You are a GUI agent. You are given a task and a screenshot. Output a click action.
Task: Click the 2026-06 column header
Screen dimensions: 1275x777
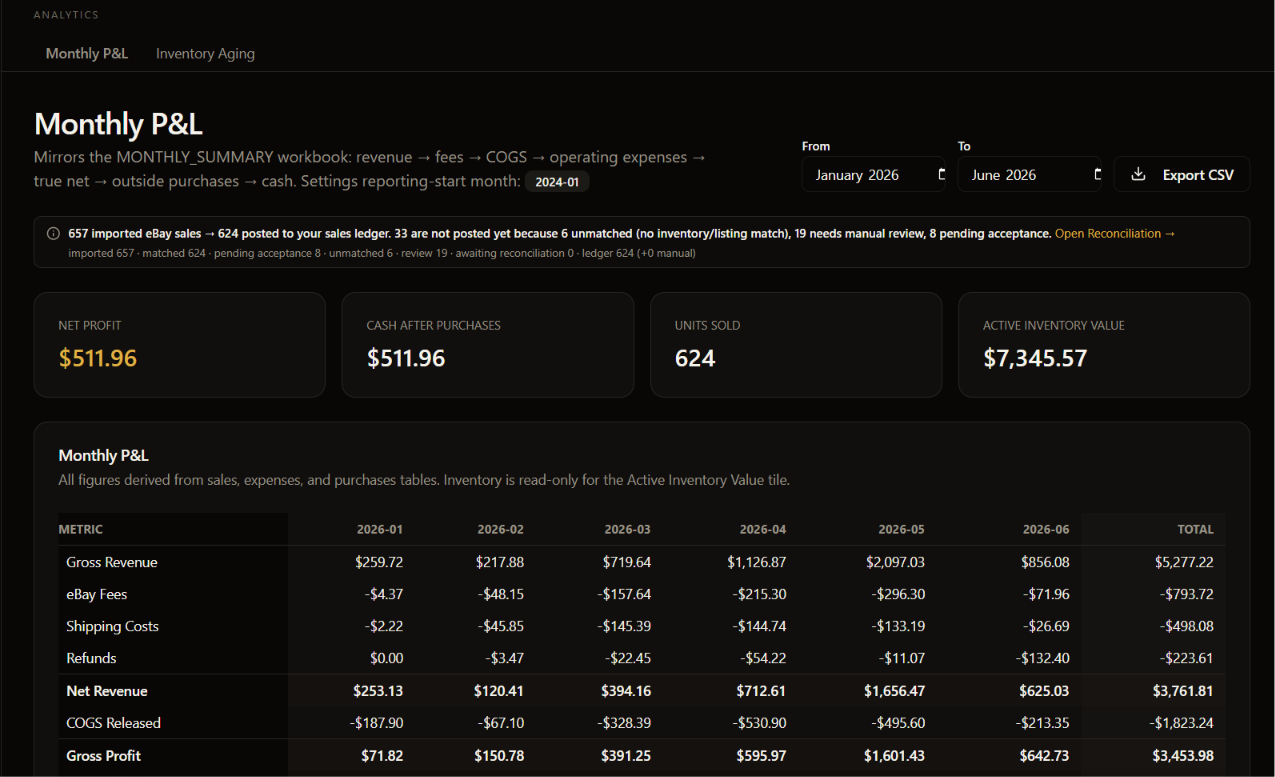(x=1046, y=529)
